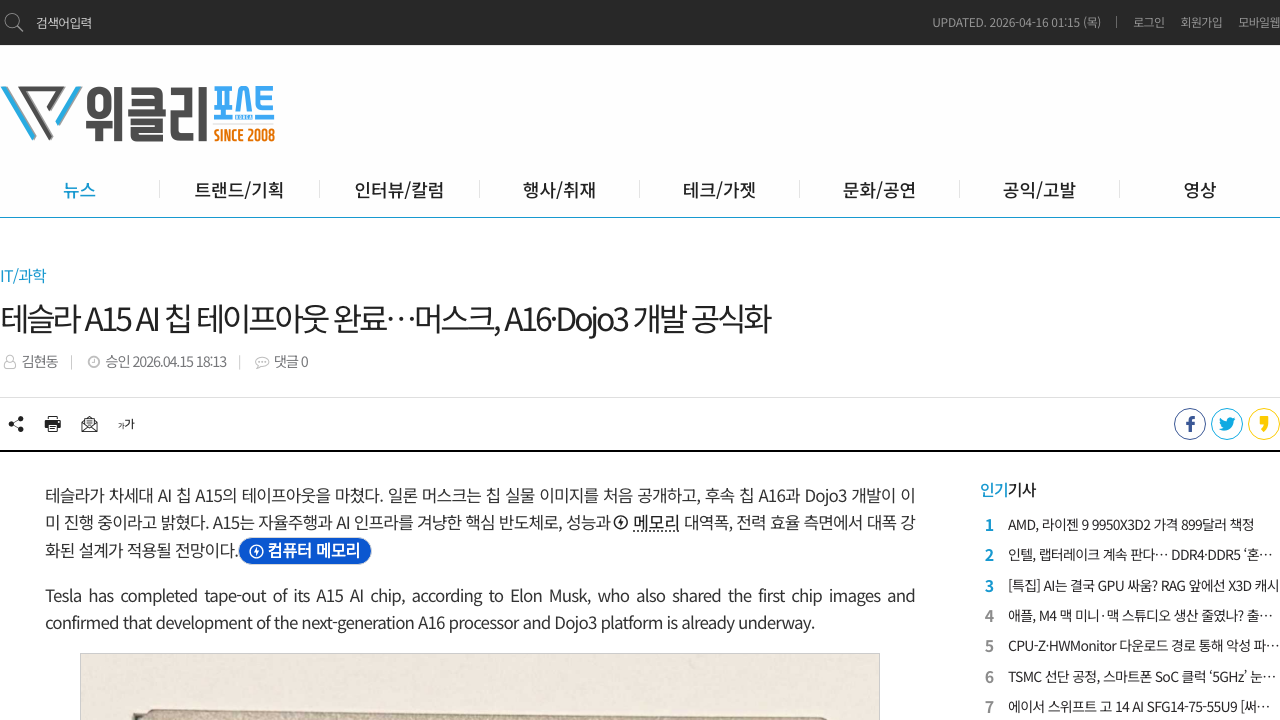The image size is (1280, 720).
Task: Open the IT/과학 category link
Action: click(23, 276)
